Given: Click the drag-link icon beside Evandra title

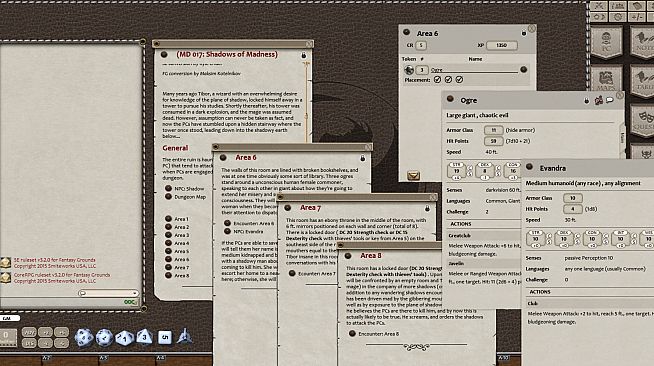Looking at the screenshot, I should click(x=530, y=167).
